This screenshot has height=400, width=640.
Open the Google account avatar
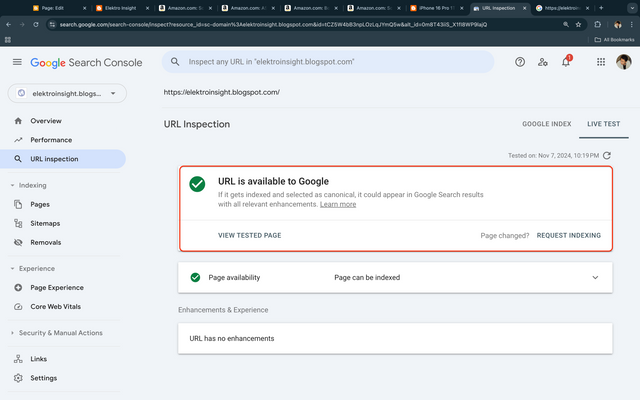pyautogui.click(x=624, y=62)
